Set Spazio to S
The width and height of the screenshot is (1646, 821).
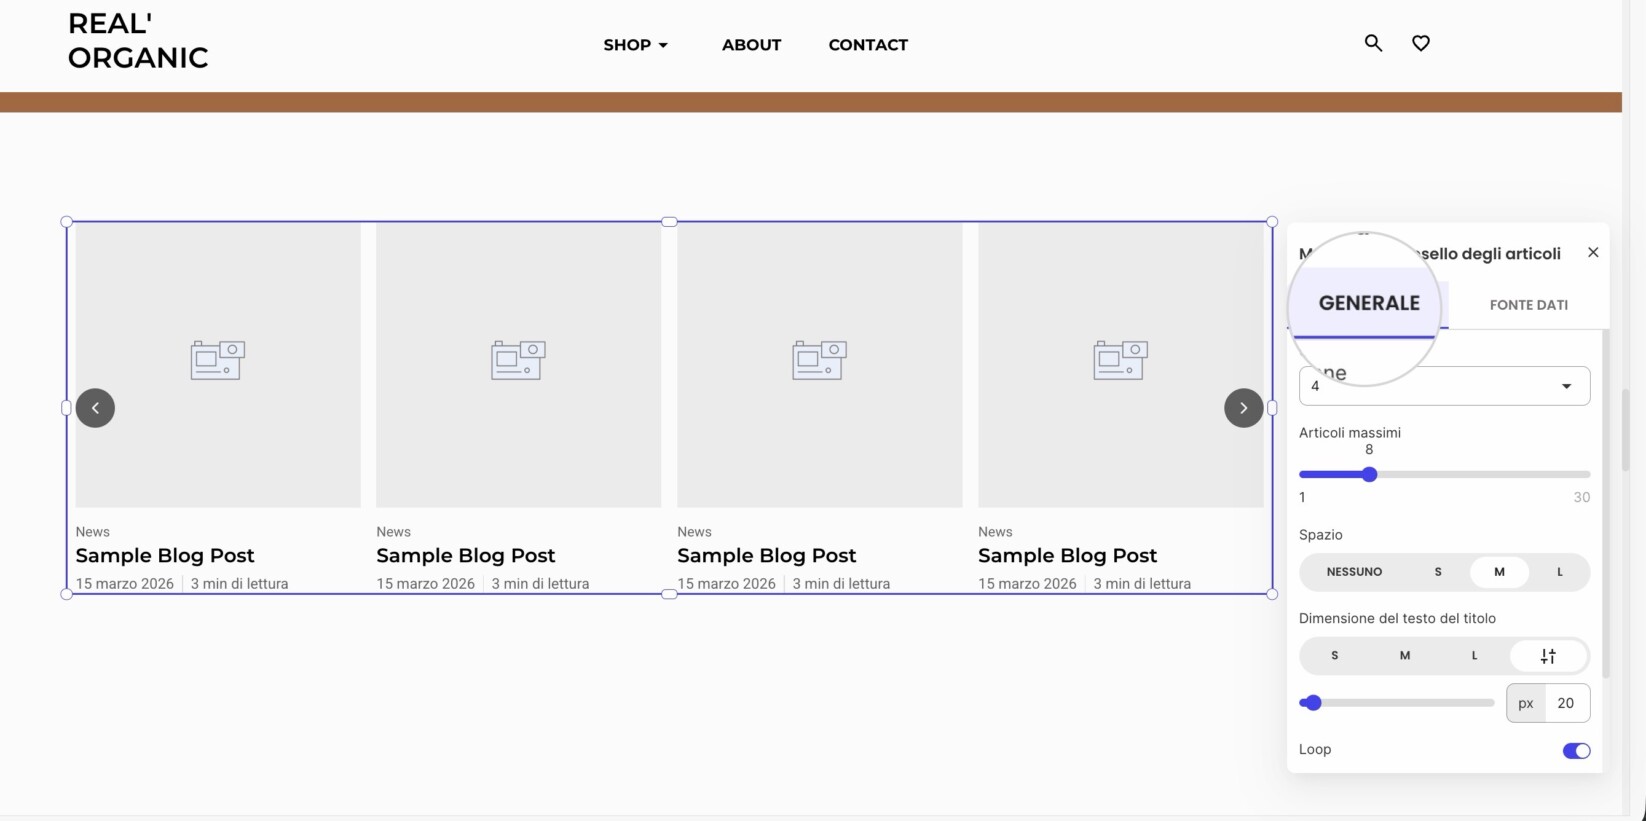(x=1438, y=572)
